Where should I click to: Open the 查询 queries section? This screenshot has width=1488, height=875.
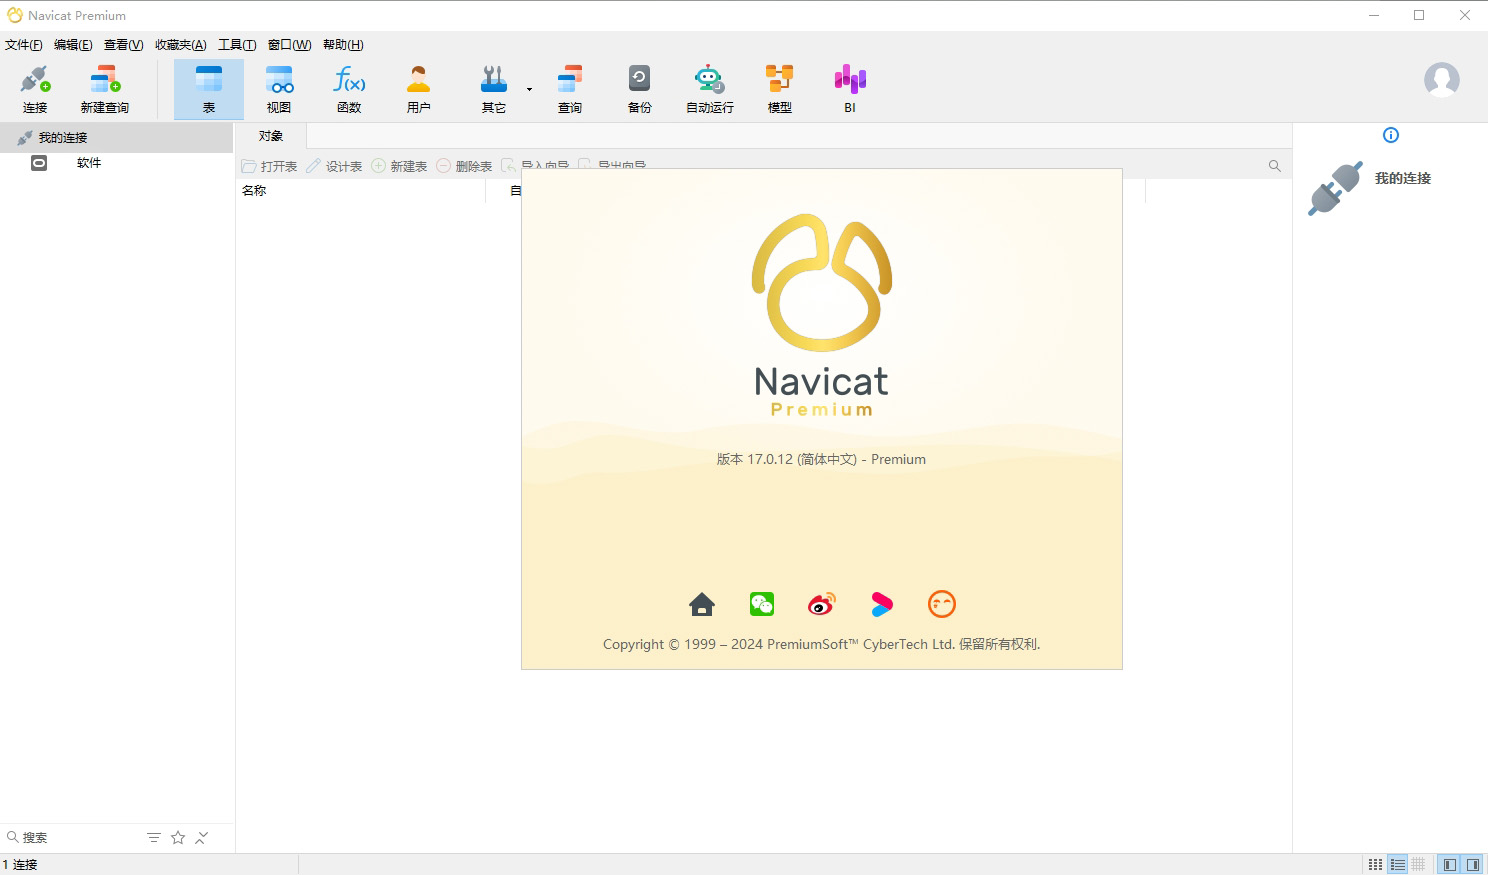(x=570, y=89)
